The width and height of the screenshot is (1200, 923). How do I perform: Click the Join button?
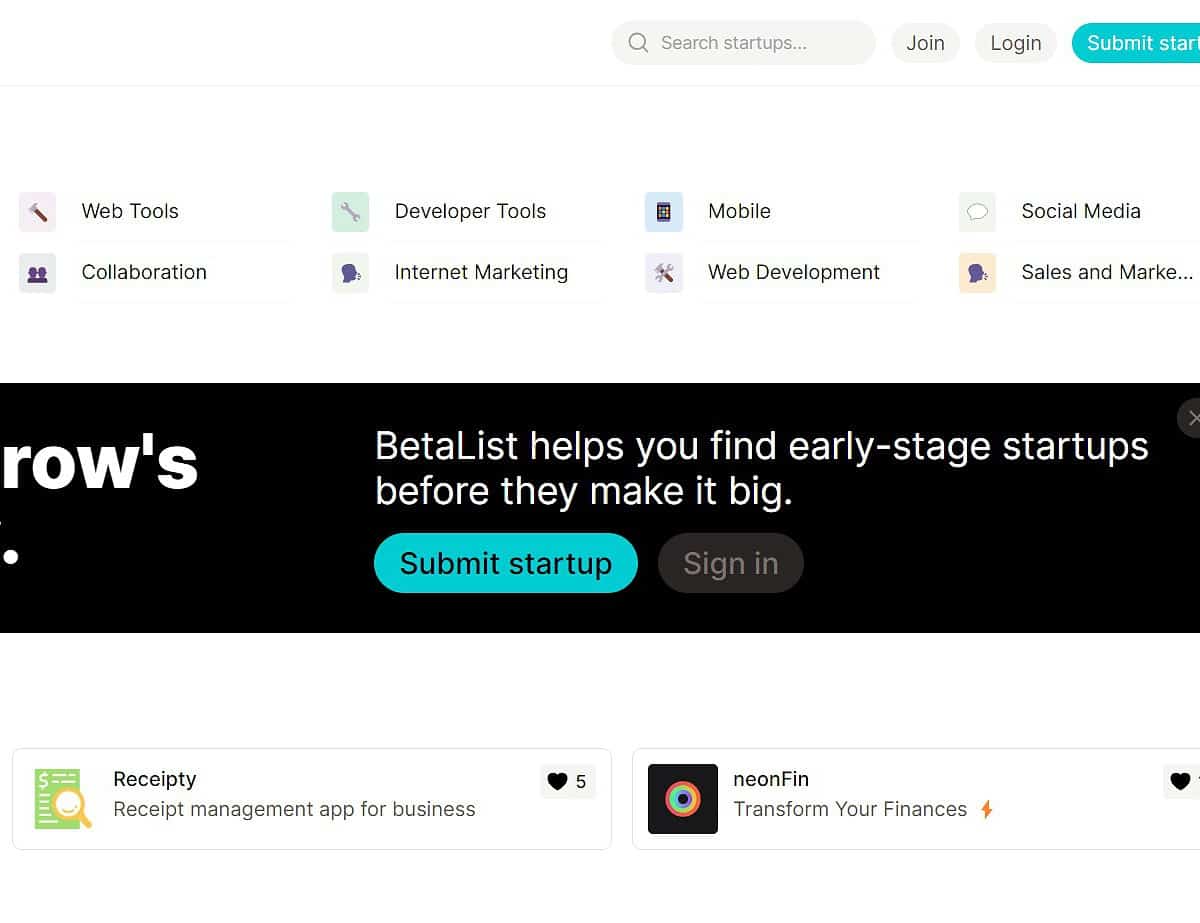pyautogui.click(x=925, y=43)
